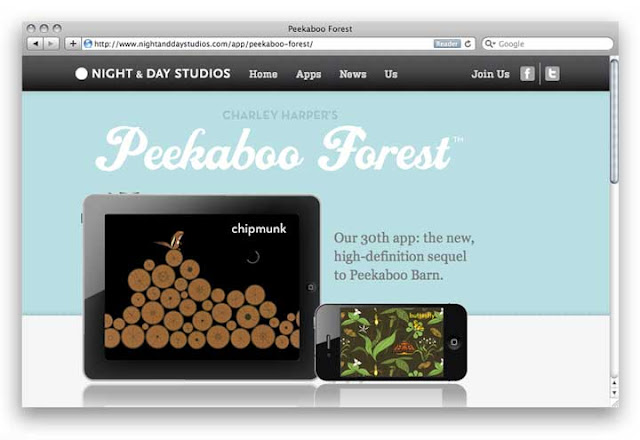The width and height of the screenshot is (640, 440).
Task: Open the News navigation item
Action: tap(353, 74)
